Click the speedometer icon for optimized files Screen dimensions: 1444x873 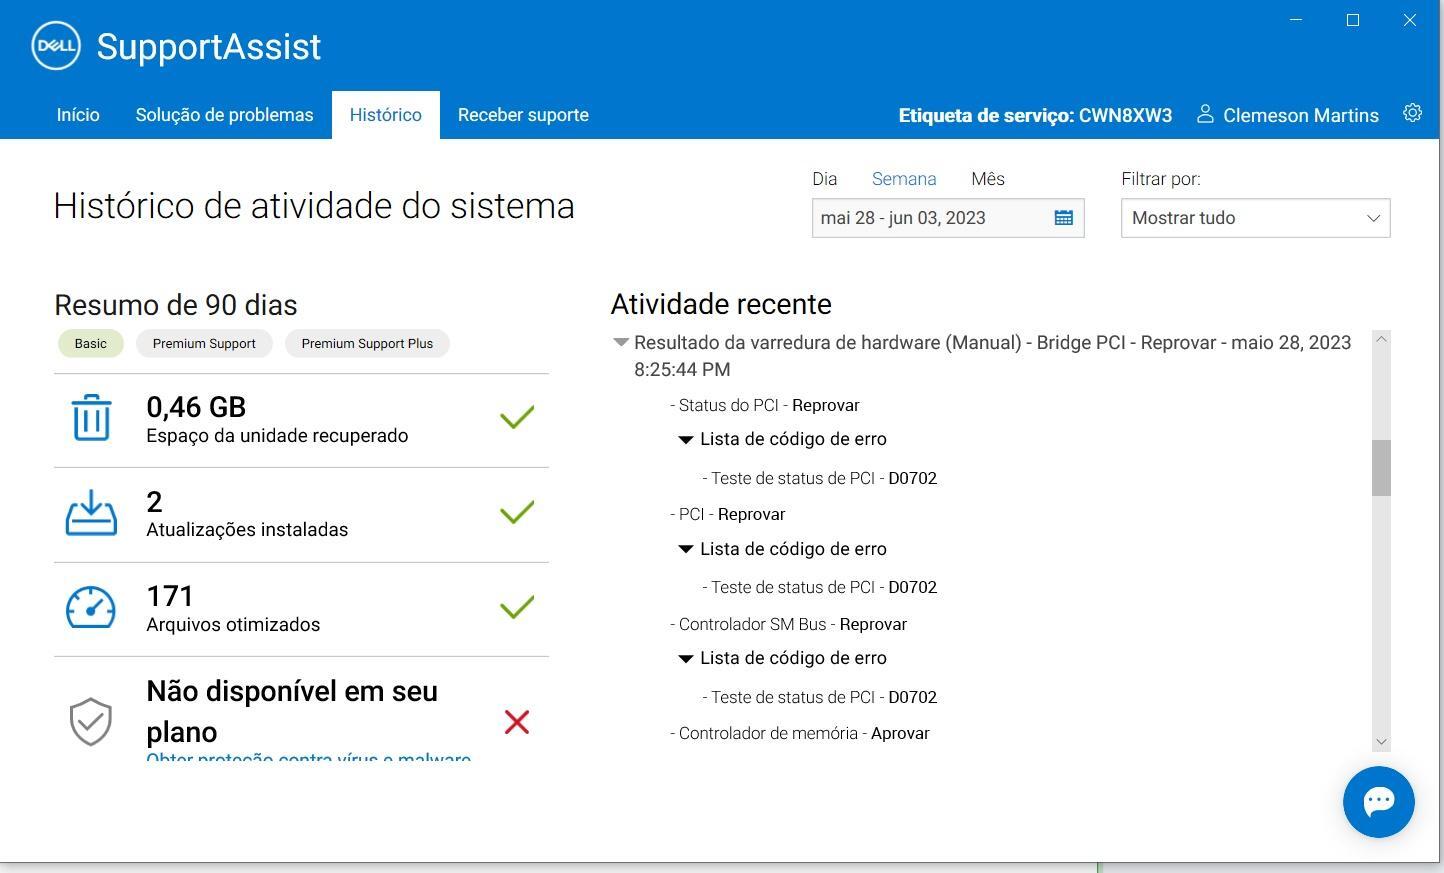(x=91, y=607)
